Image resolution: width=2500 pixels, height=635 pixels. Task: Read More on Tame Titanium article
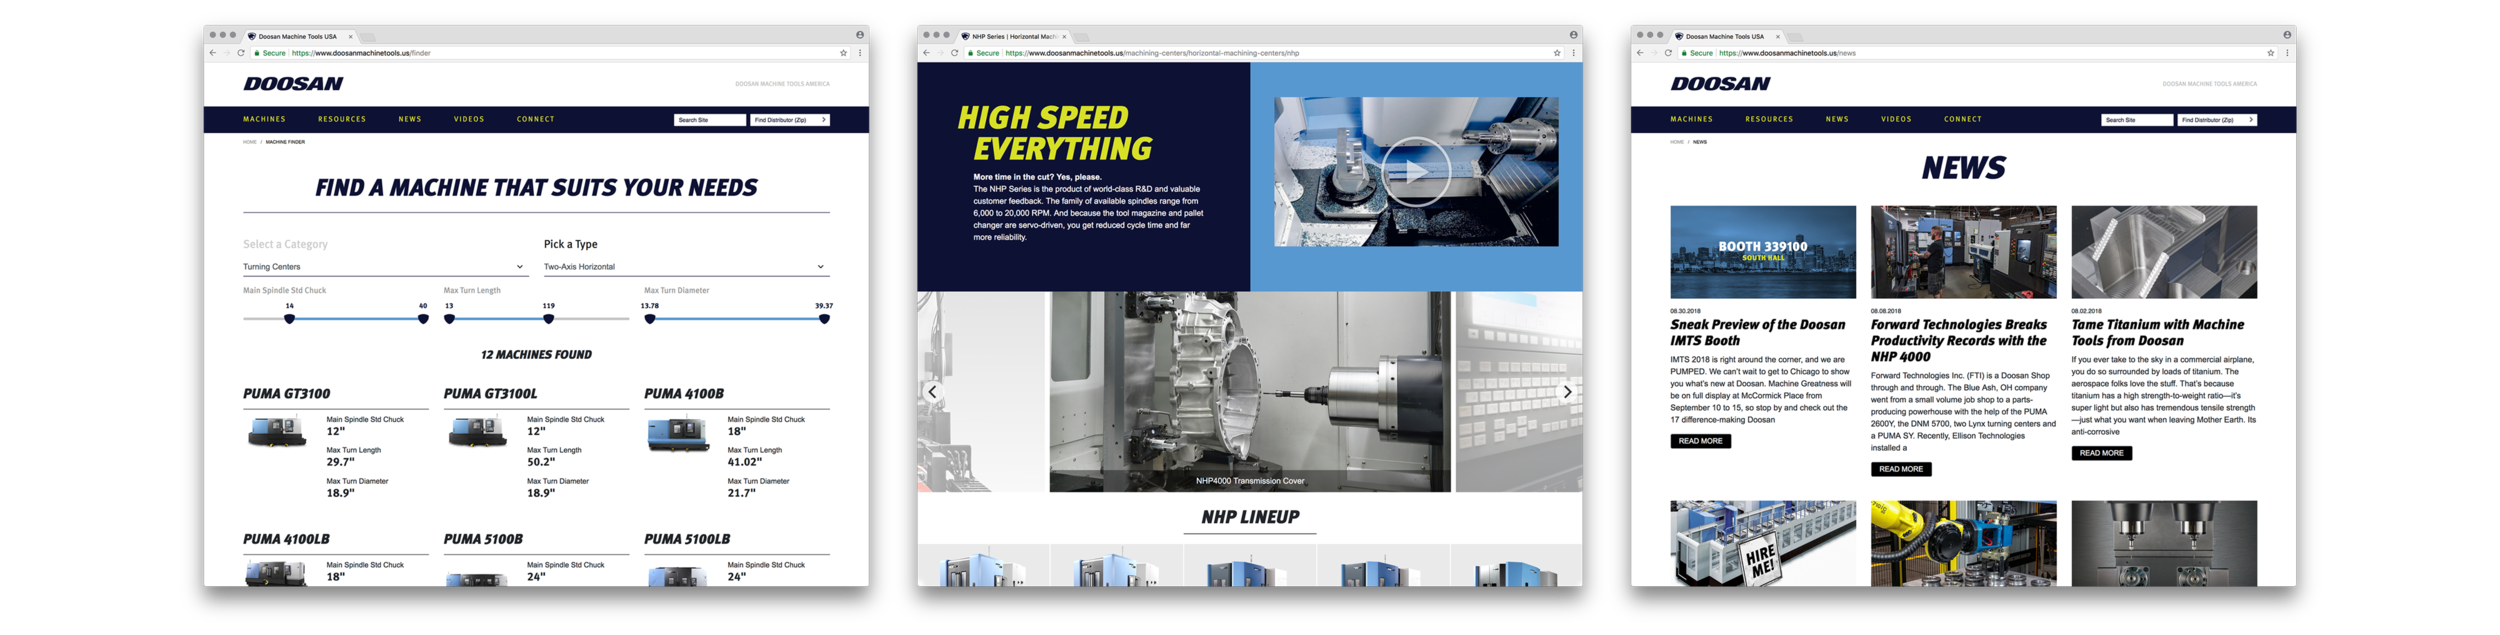click(x=2101, y=453)
